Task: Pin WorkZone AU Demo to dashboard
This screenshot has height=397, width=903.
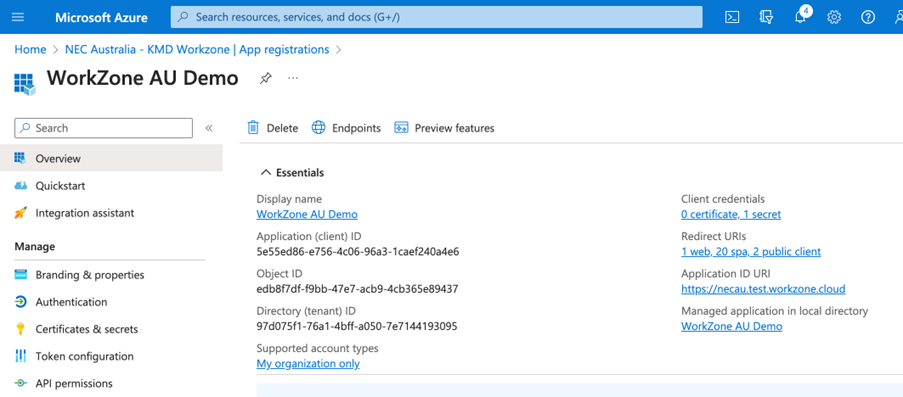Action: 265,78
